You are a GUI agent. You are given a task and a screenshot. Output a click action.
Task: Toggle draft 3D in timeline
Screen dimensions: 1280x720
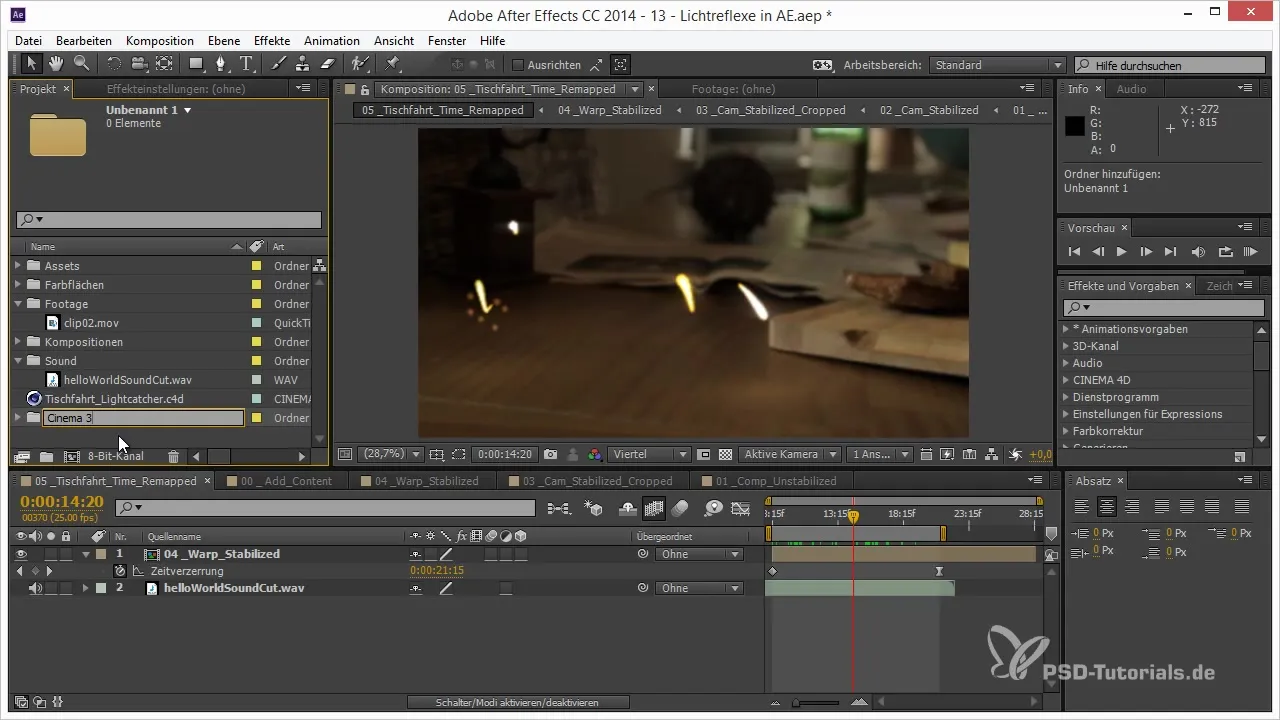pos(596,508)
